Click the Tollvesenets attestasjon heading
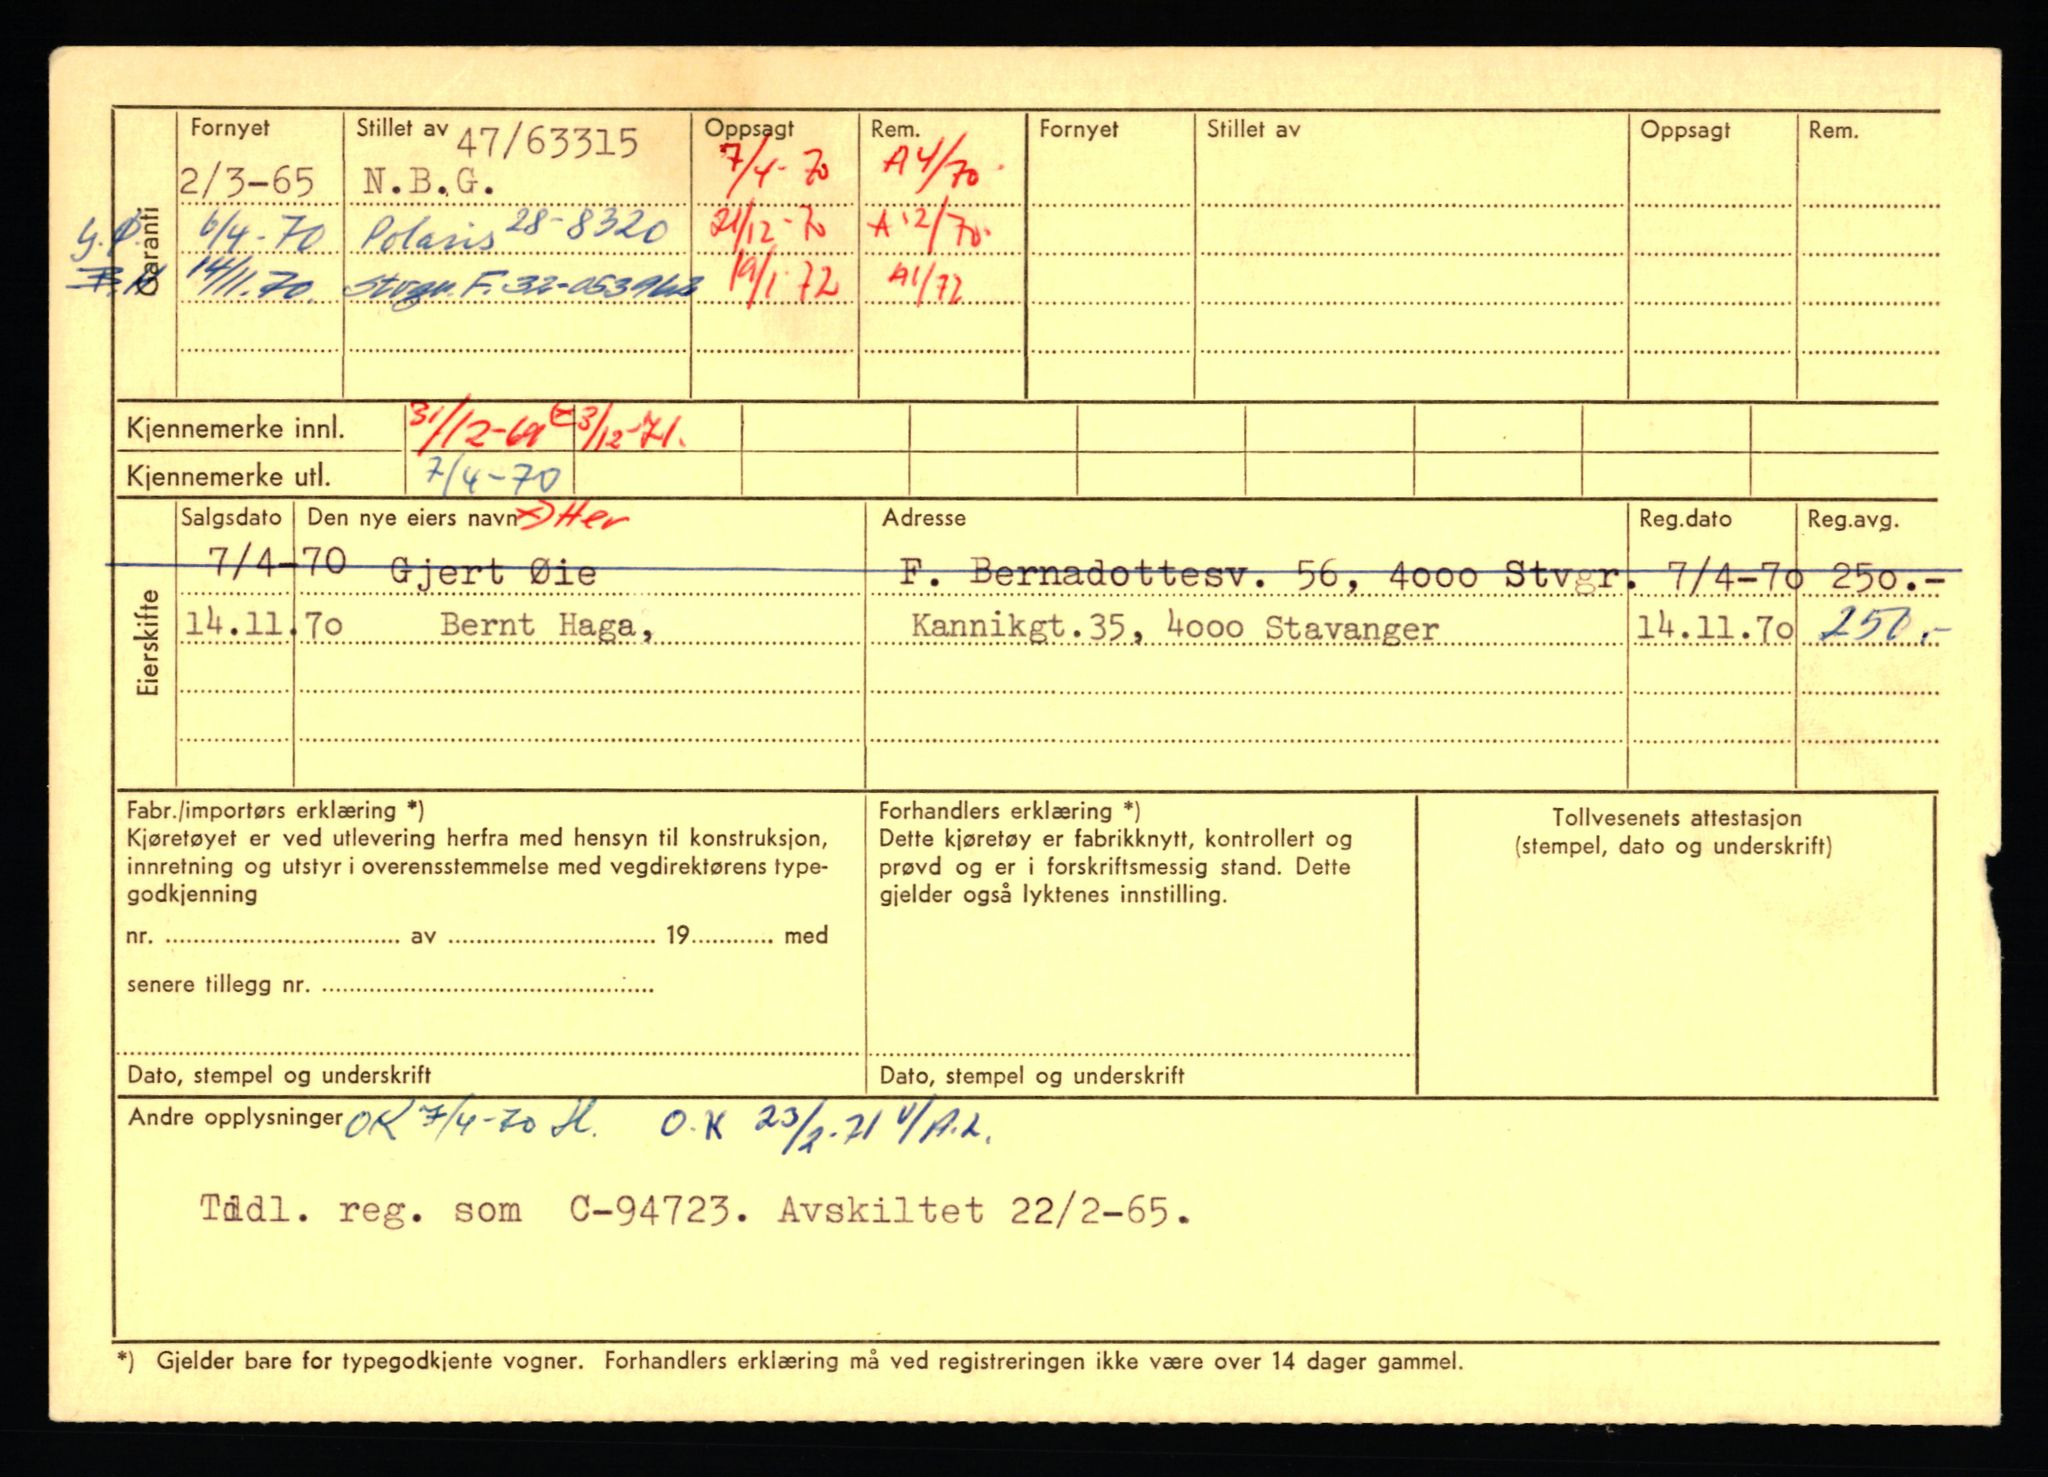The image size is (2048, 1477). [1677, 818]
